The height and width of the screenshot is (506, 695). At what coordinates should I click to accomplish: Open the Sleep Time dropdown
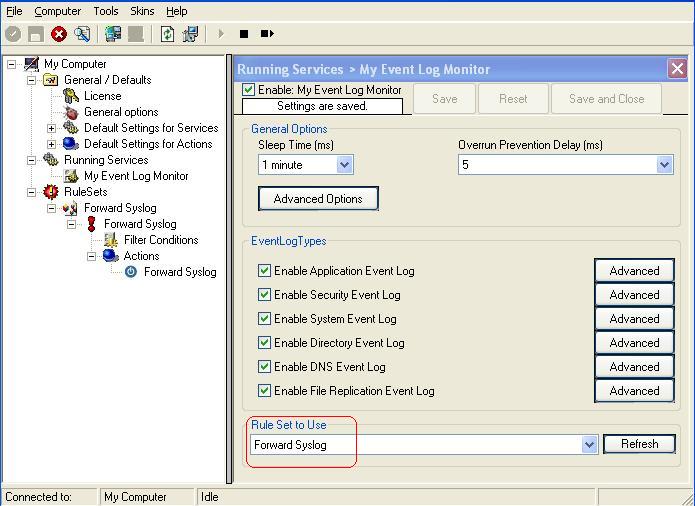(x=344, y=165)
